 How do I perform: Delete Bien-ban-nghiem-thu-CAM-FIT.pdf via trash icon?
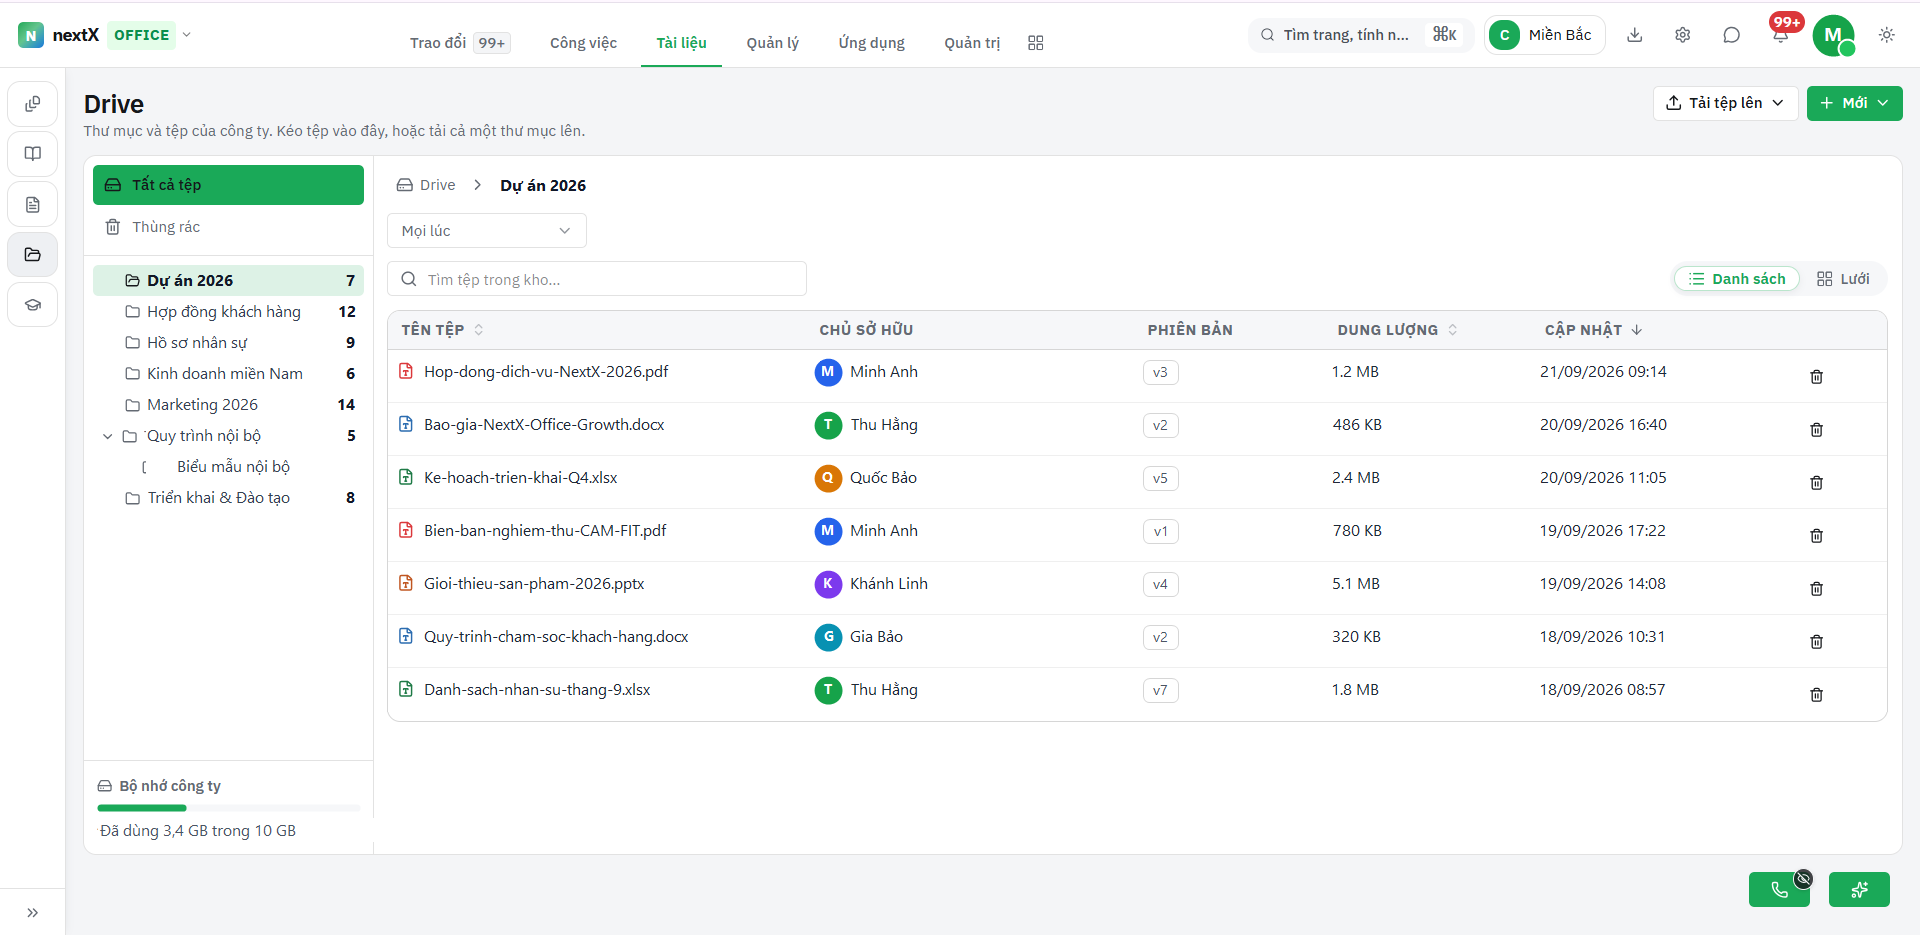tap(1816, 536)
